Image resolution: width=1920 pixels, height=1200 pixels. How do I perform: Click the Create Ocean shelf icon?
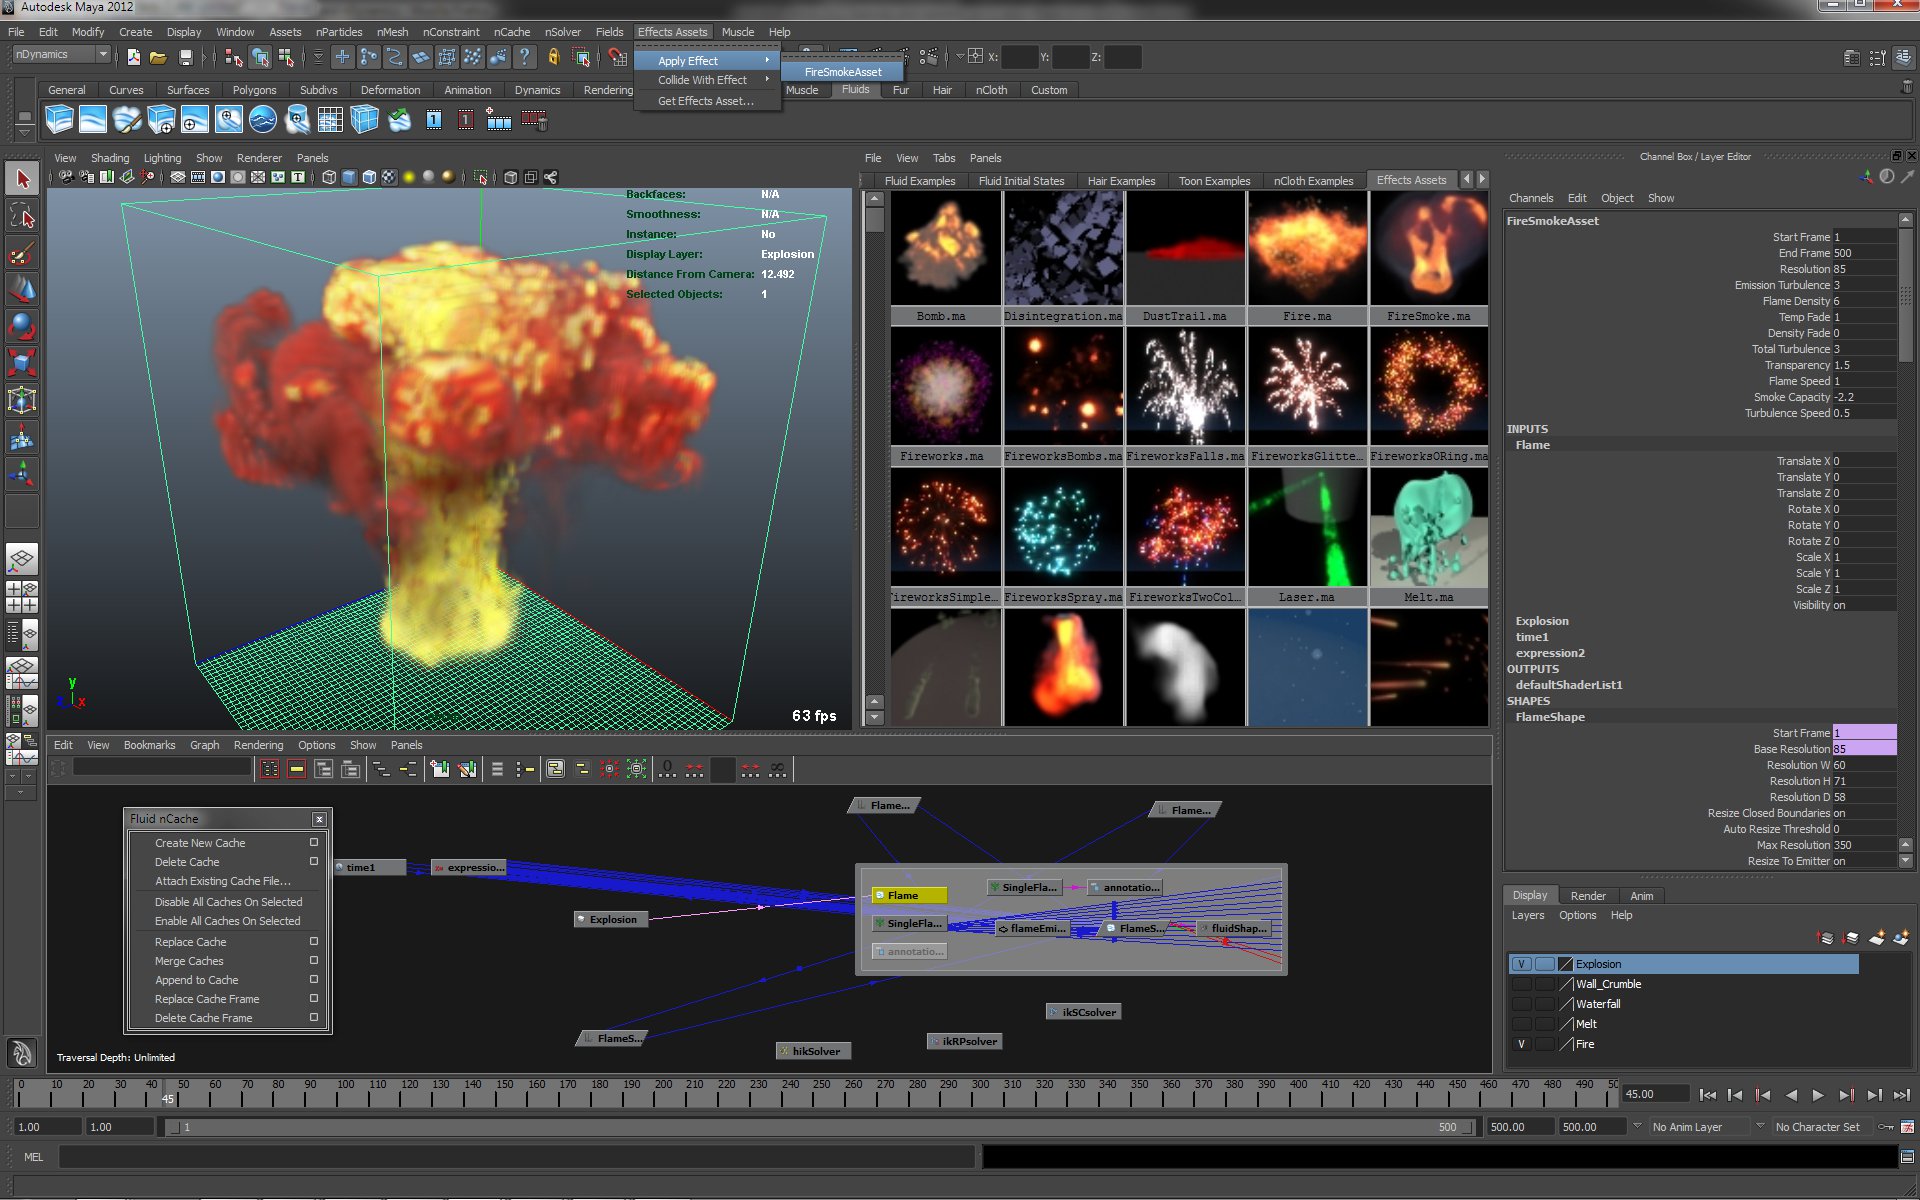[x=263, y=120]
